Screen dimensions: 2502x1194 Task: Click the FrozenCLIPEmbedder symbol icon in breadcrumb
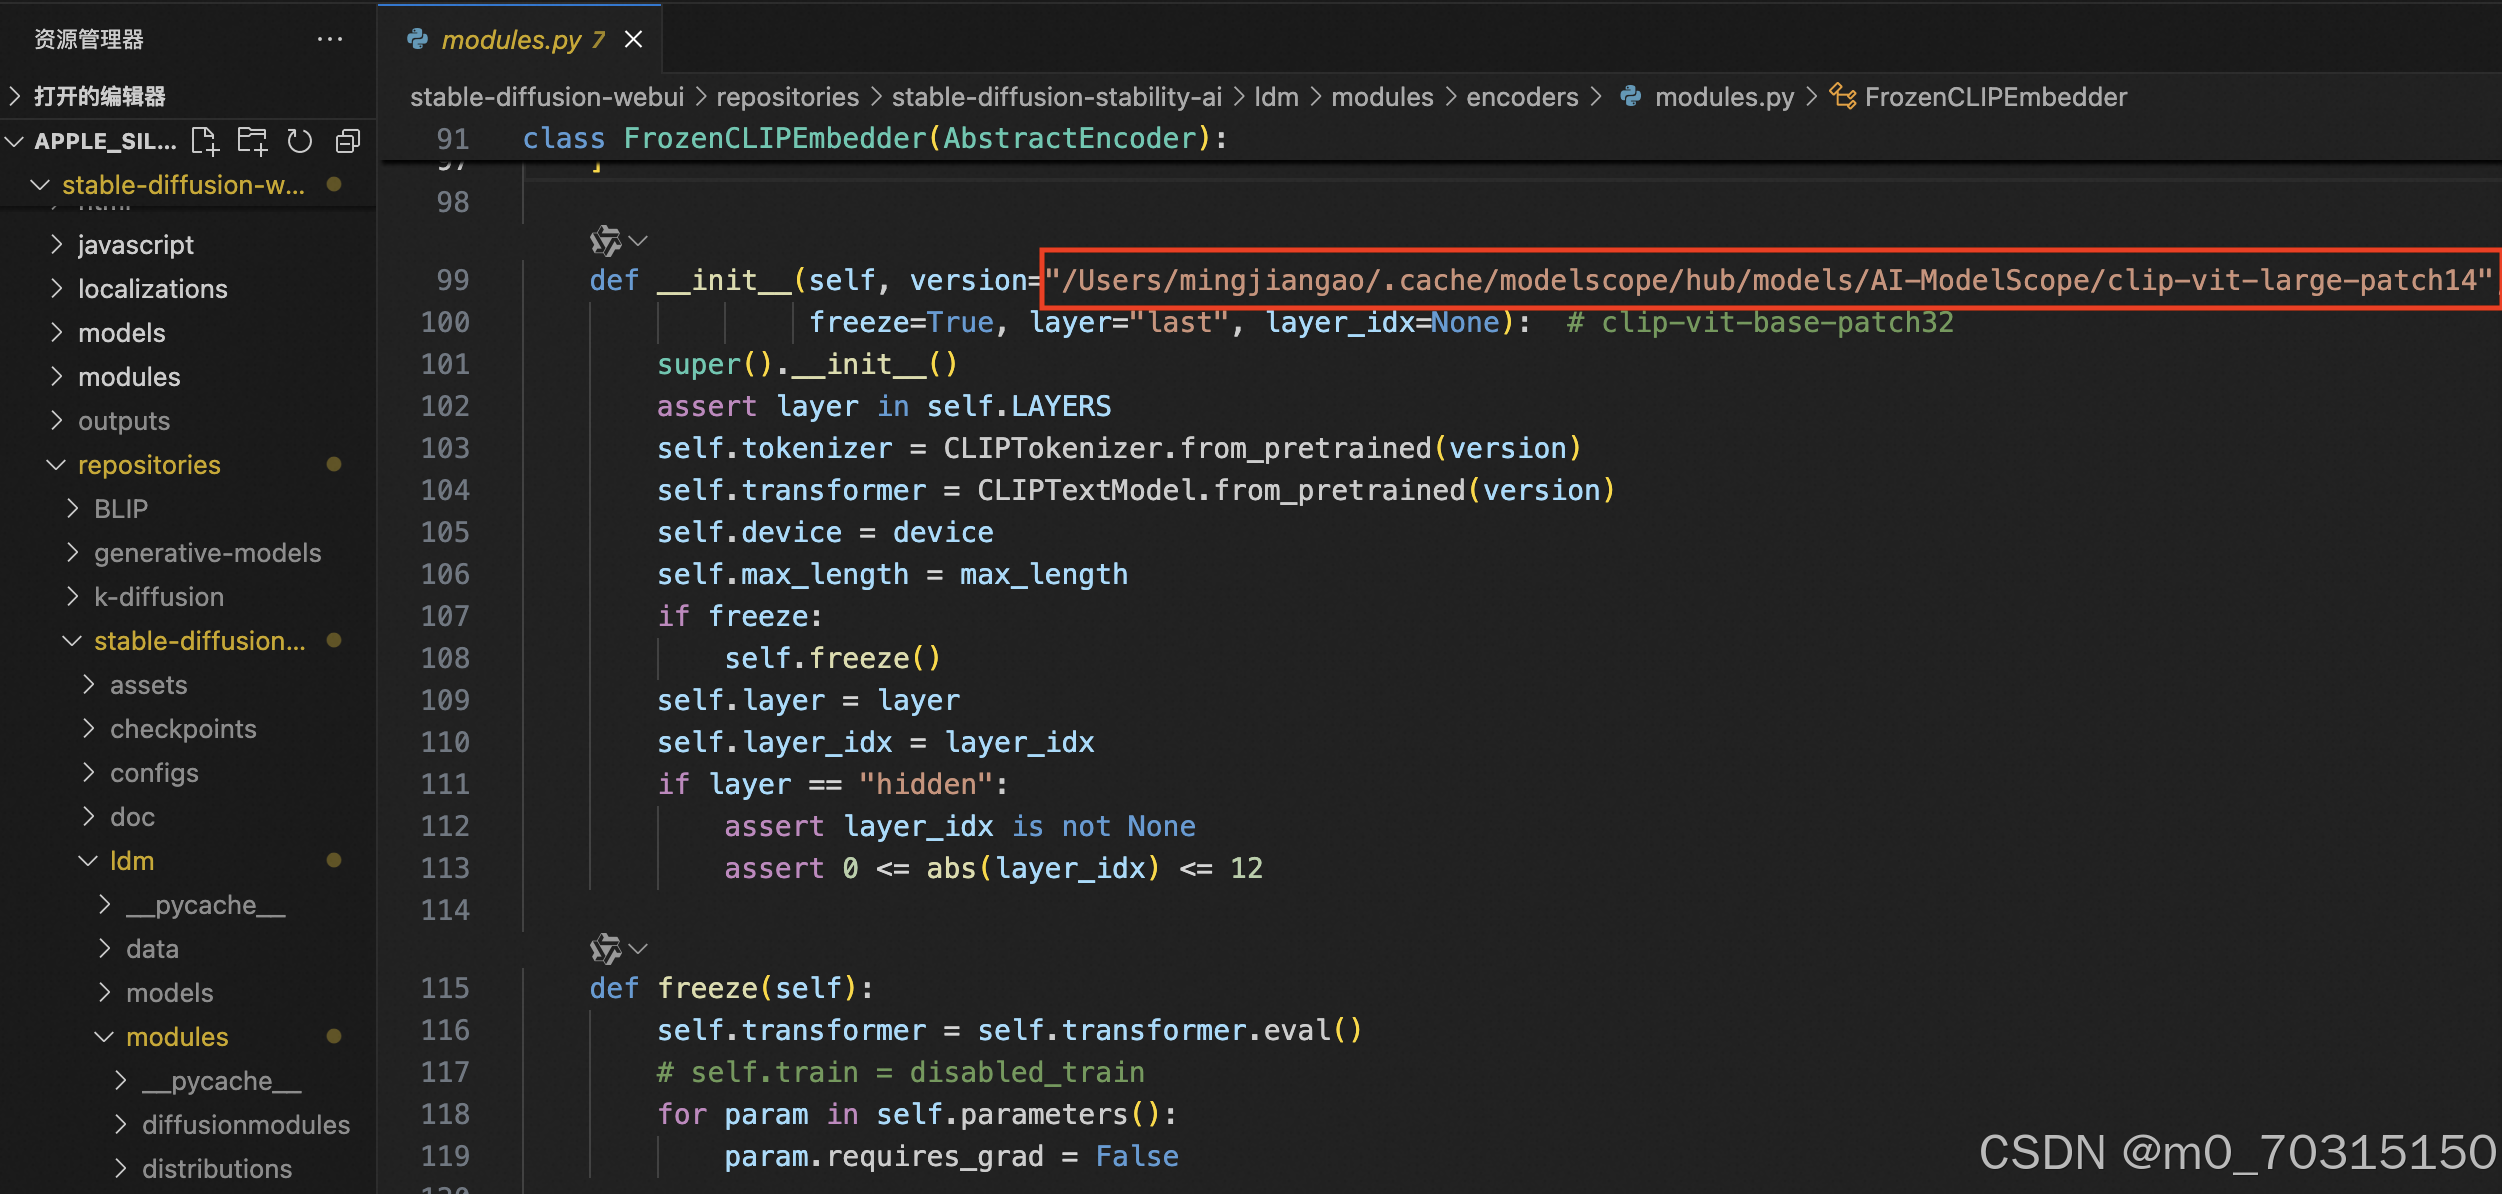[x=1843, y=96]
